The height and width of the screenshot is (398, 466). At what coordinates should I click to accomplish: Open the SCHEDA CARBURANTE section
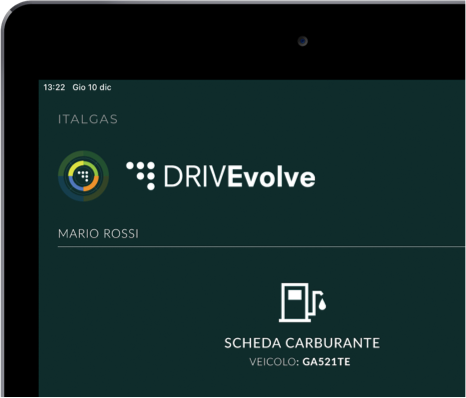(x=302, y=343)
